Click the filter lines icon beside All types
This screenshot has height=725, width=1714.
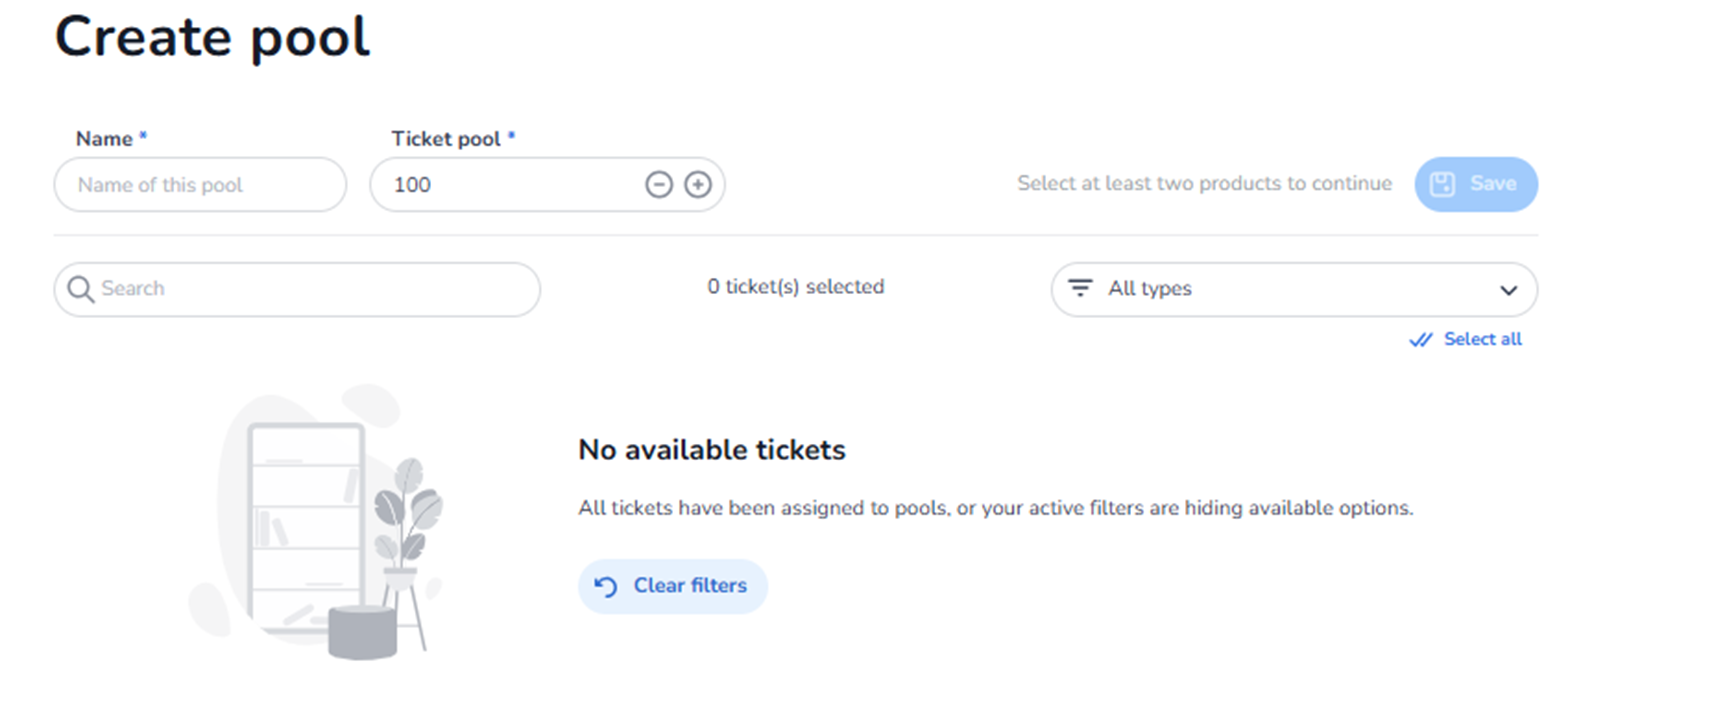point(1080,288)
